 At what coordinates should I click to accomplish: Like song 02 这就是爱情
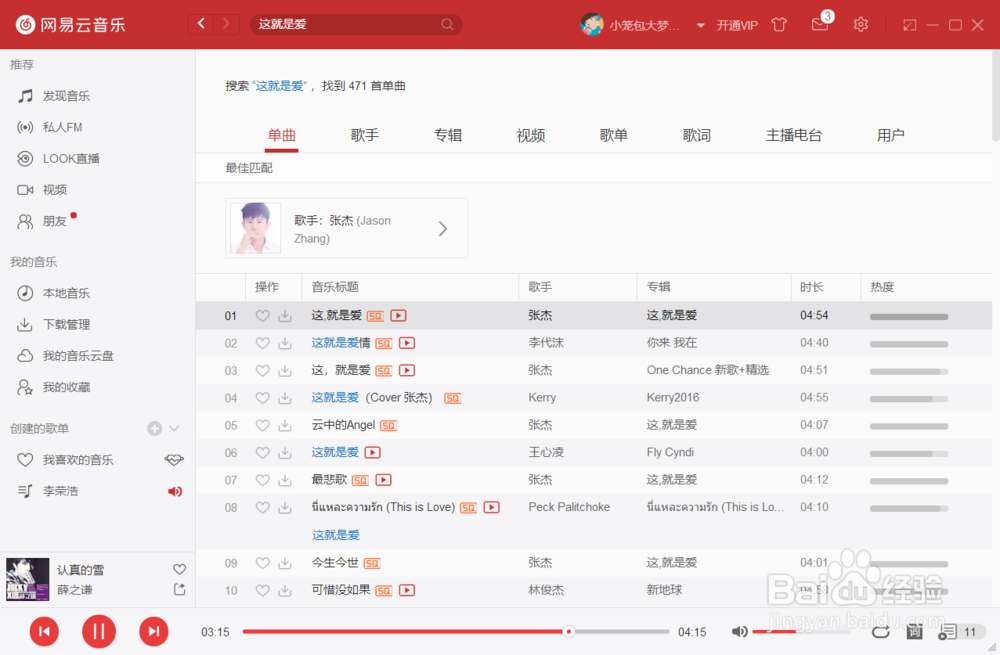click(262, 343)
